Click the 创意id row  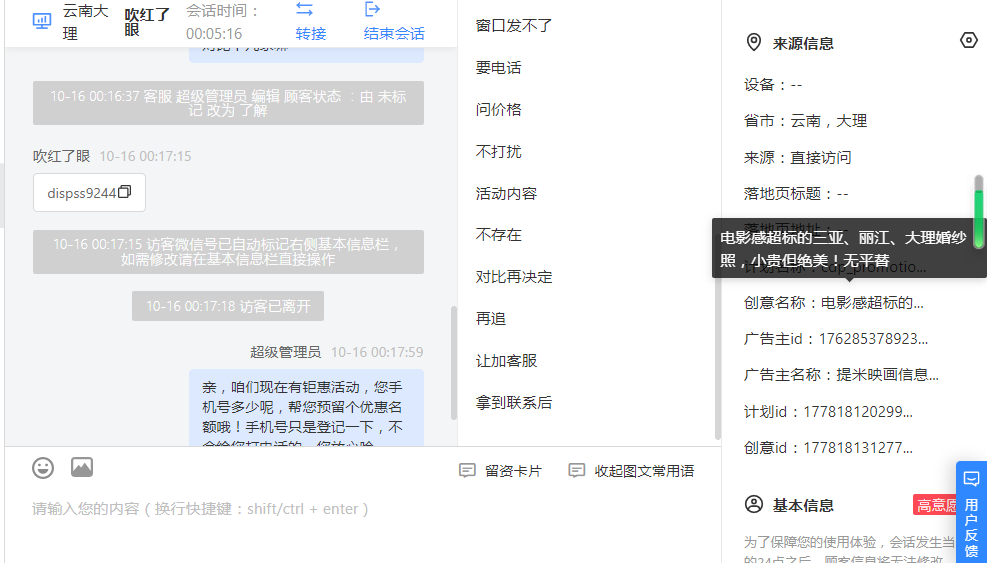[x=828, y=448]
